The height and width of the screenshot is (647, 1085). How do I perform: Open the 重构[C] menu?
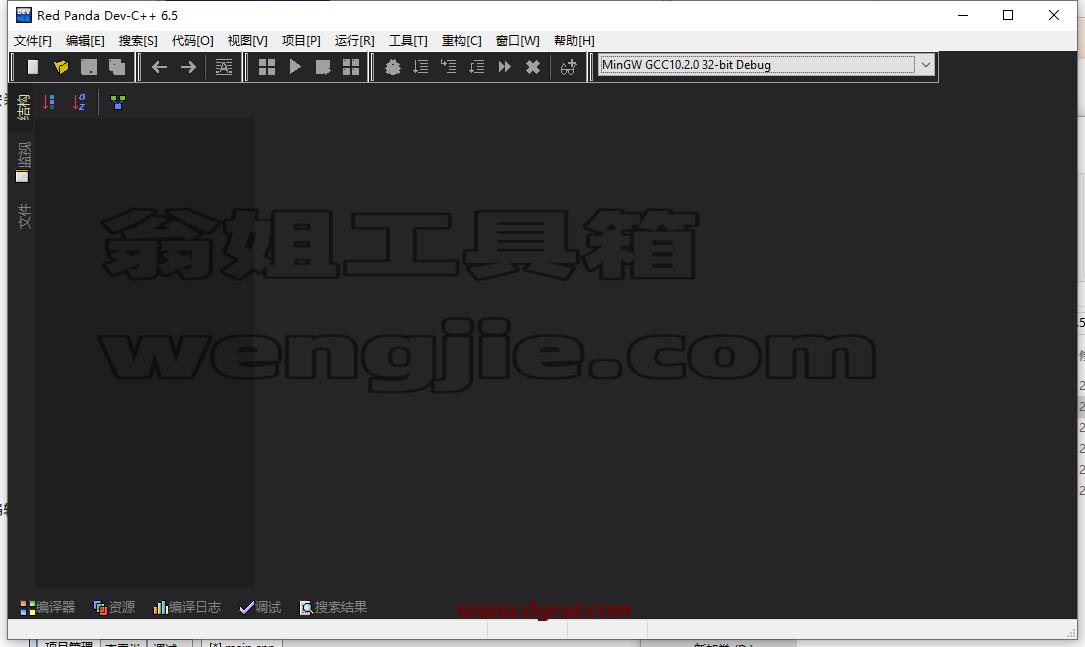(x=462, y=41)
